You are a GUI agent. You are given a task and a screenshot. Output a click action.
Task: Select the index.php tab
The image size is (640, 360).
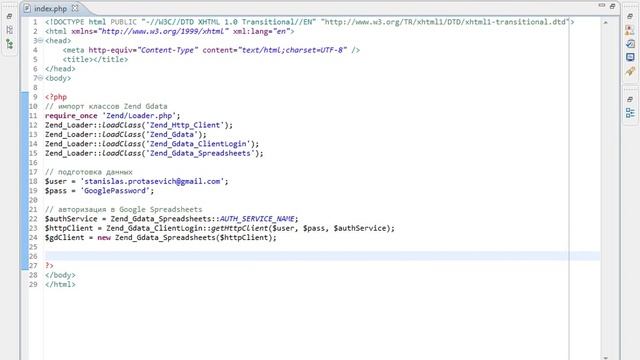50,8
